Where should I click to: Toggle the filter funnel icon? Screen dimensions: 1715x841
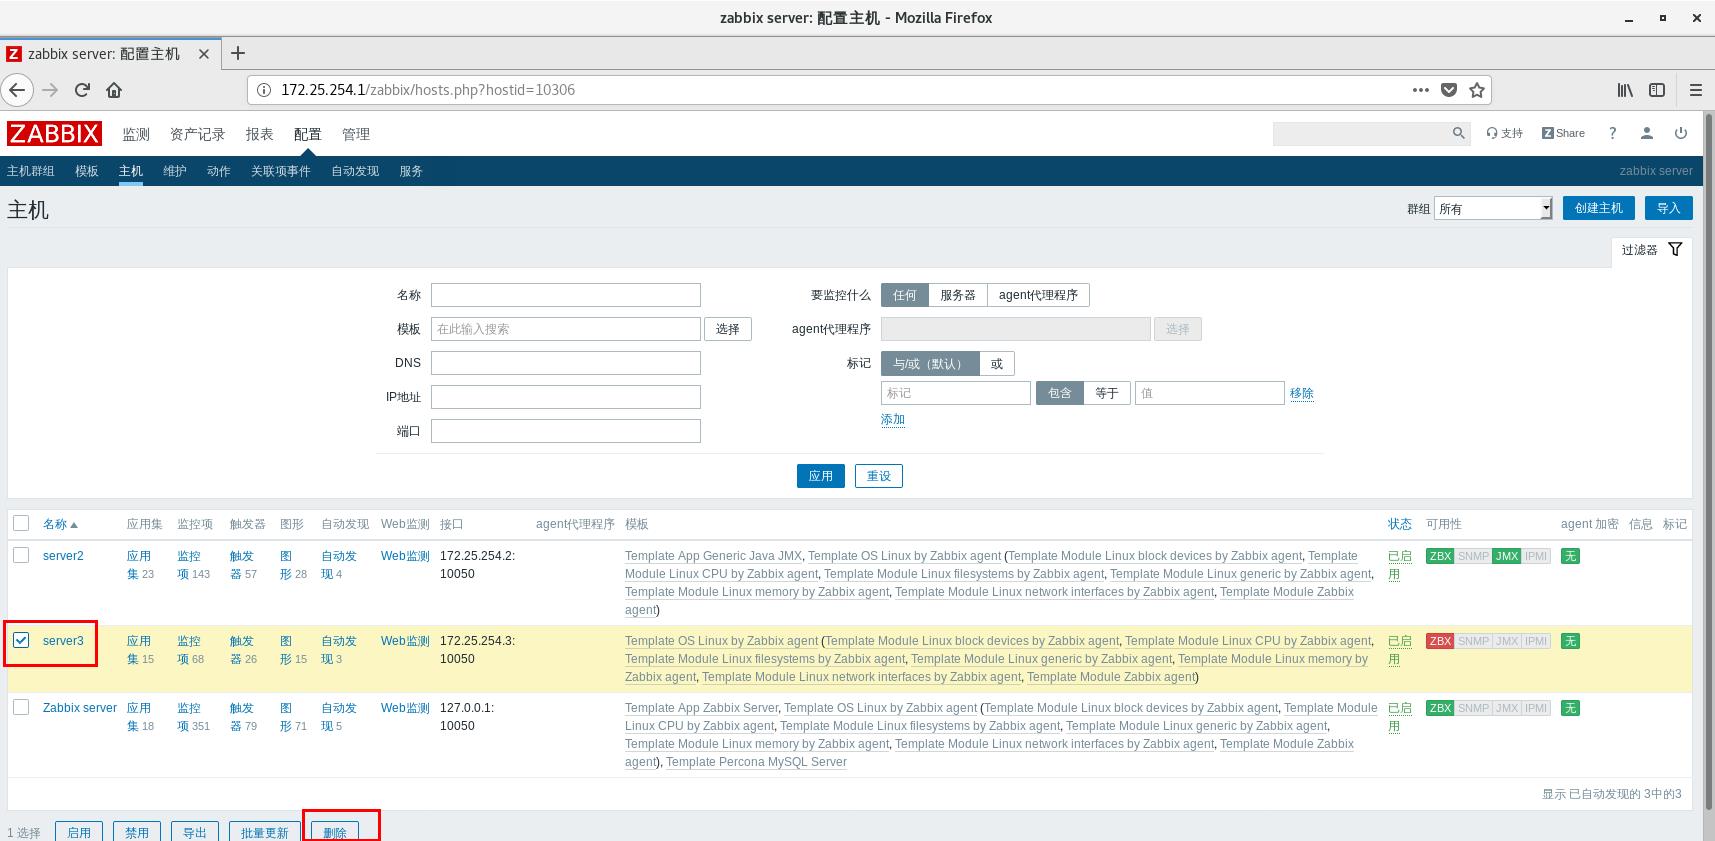point(1675,249)
